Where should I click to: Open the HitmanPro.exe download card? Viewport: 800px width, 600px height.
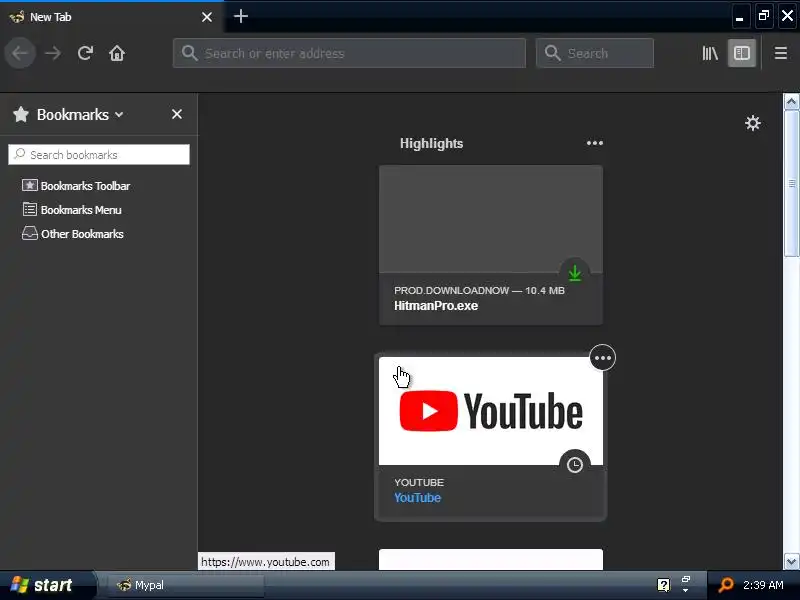coord(491,245)
